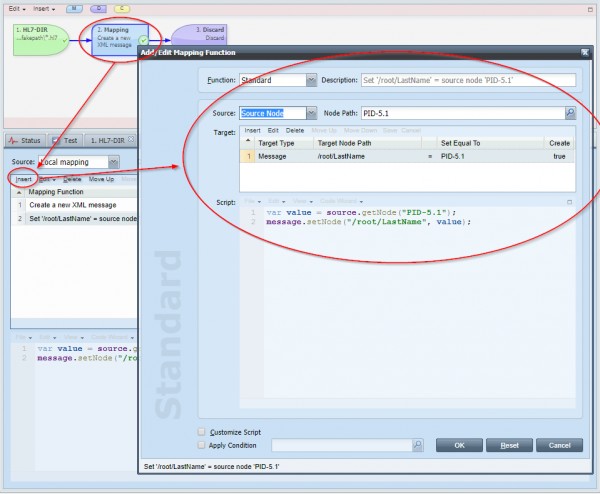Click script line 1 getNode code
This screenshot has height=494, width=600.
361,212
